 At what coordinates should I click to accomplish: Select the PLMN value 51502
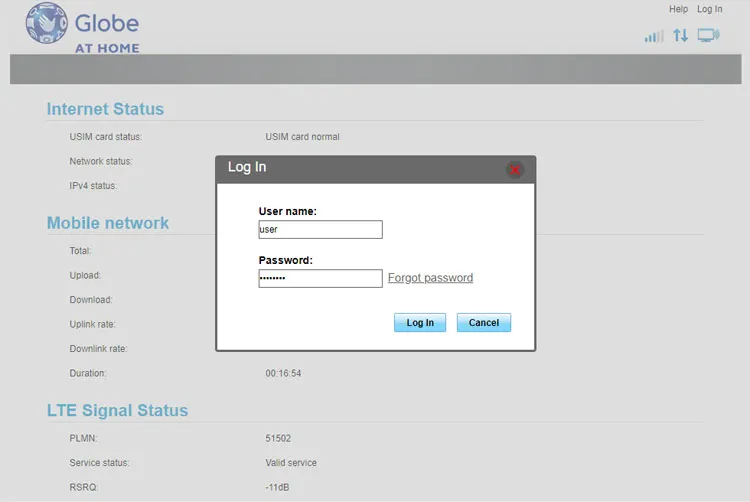pyautogui.click(x=278, y=438)
